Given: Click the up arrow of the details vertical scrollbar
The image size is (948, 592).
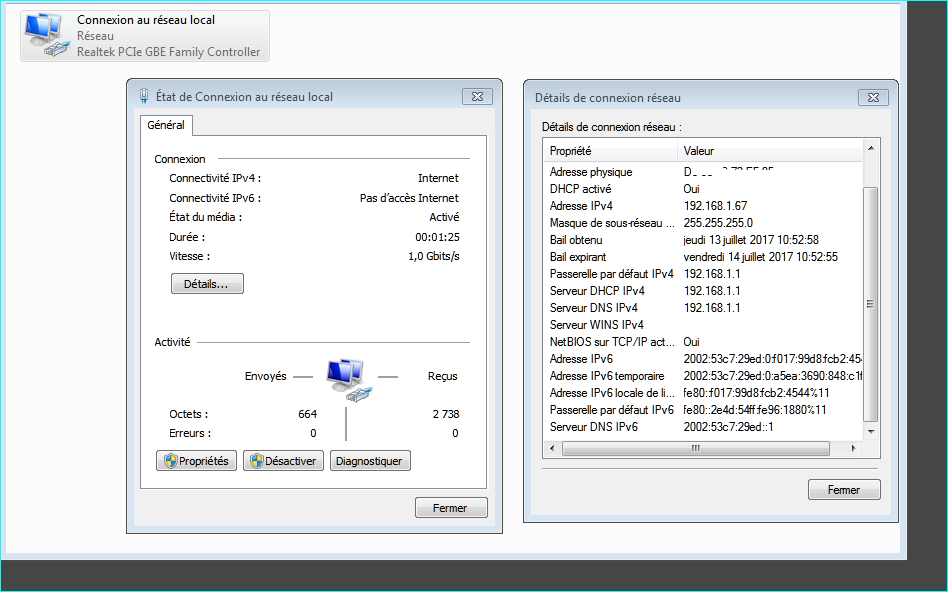Looking at the screenshot, I should click(x=870, y=149).
